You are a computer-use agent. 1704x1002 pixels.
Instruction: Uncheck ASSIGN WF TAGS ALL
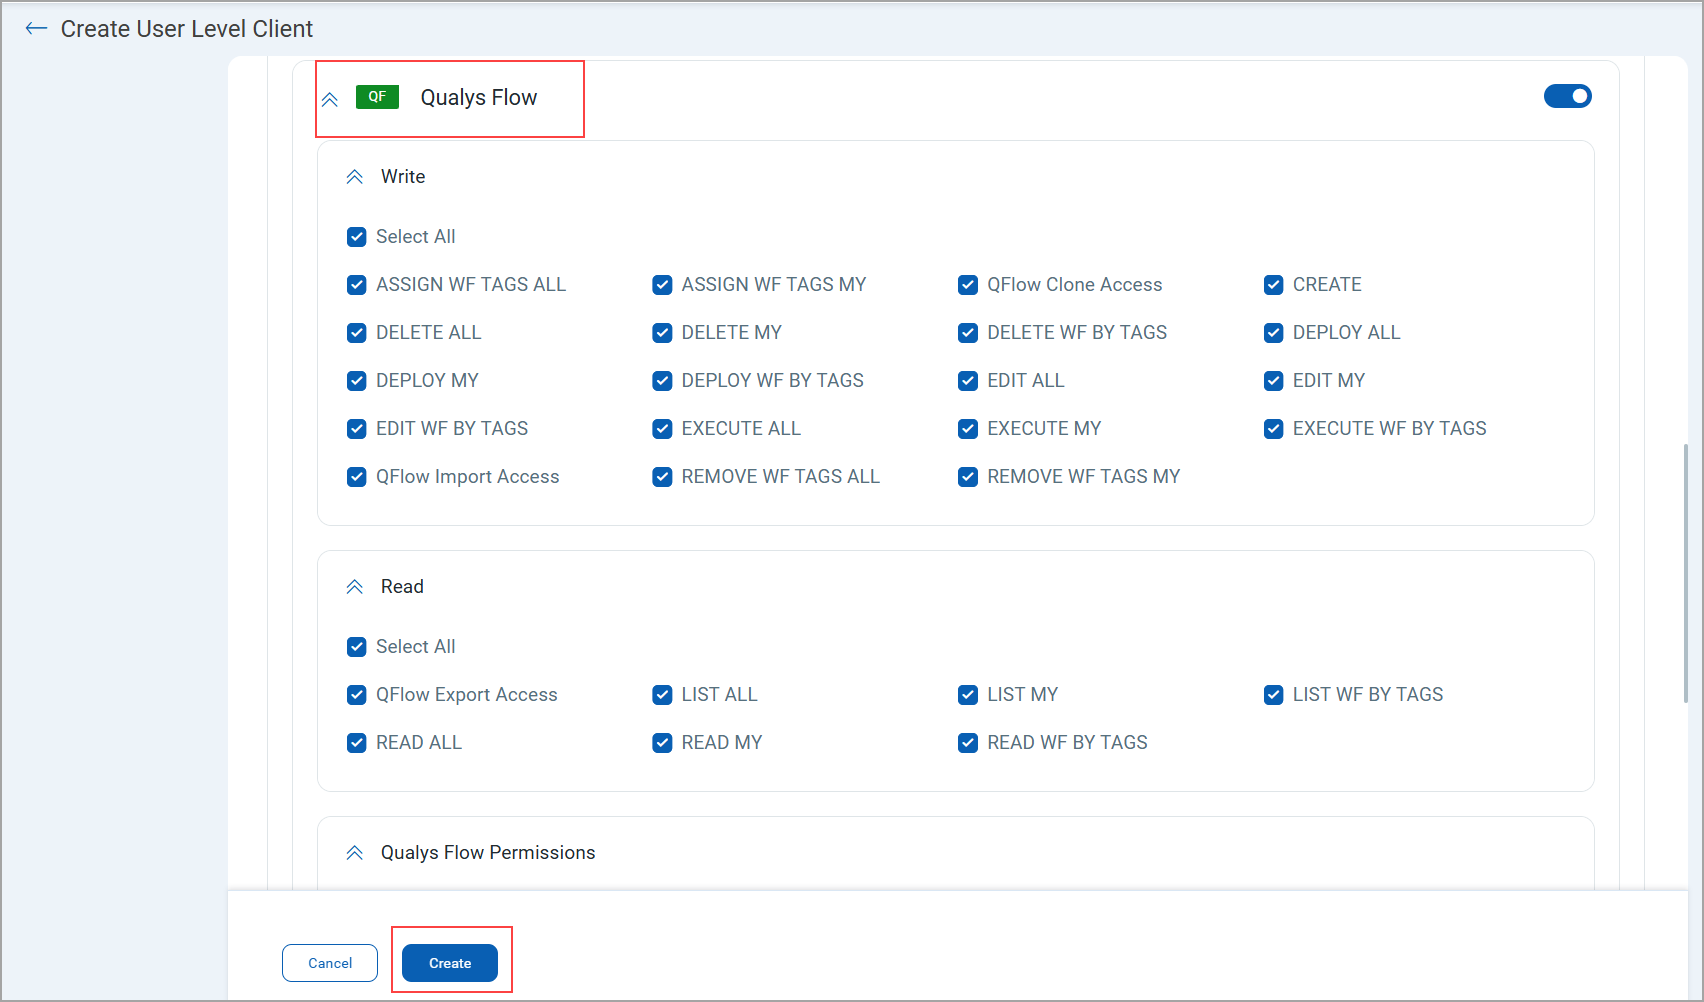click(357, 285)
